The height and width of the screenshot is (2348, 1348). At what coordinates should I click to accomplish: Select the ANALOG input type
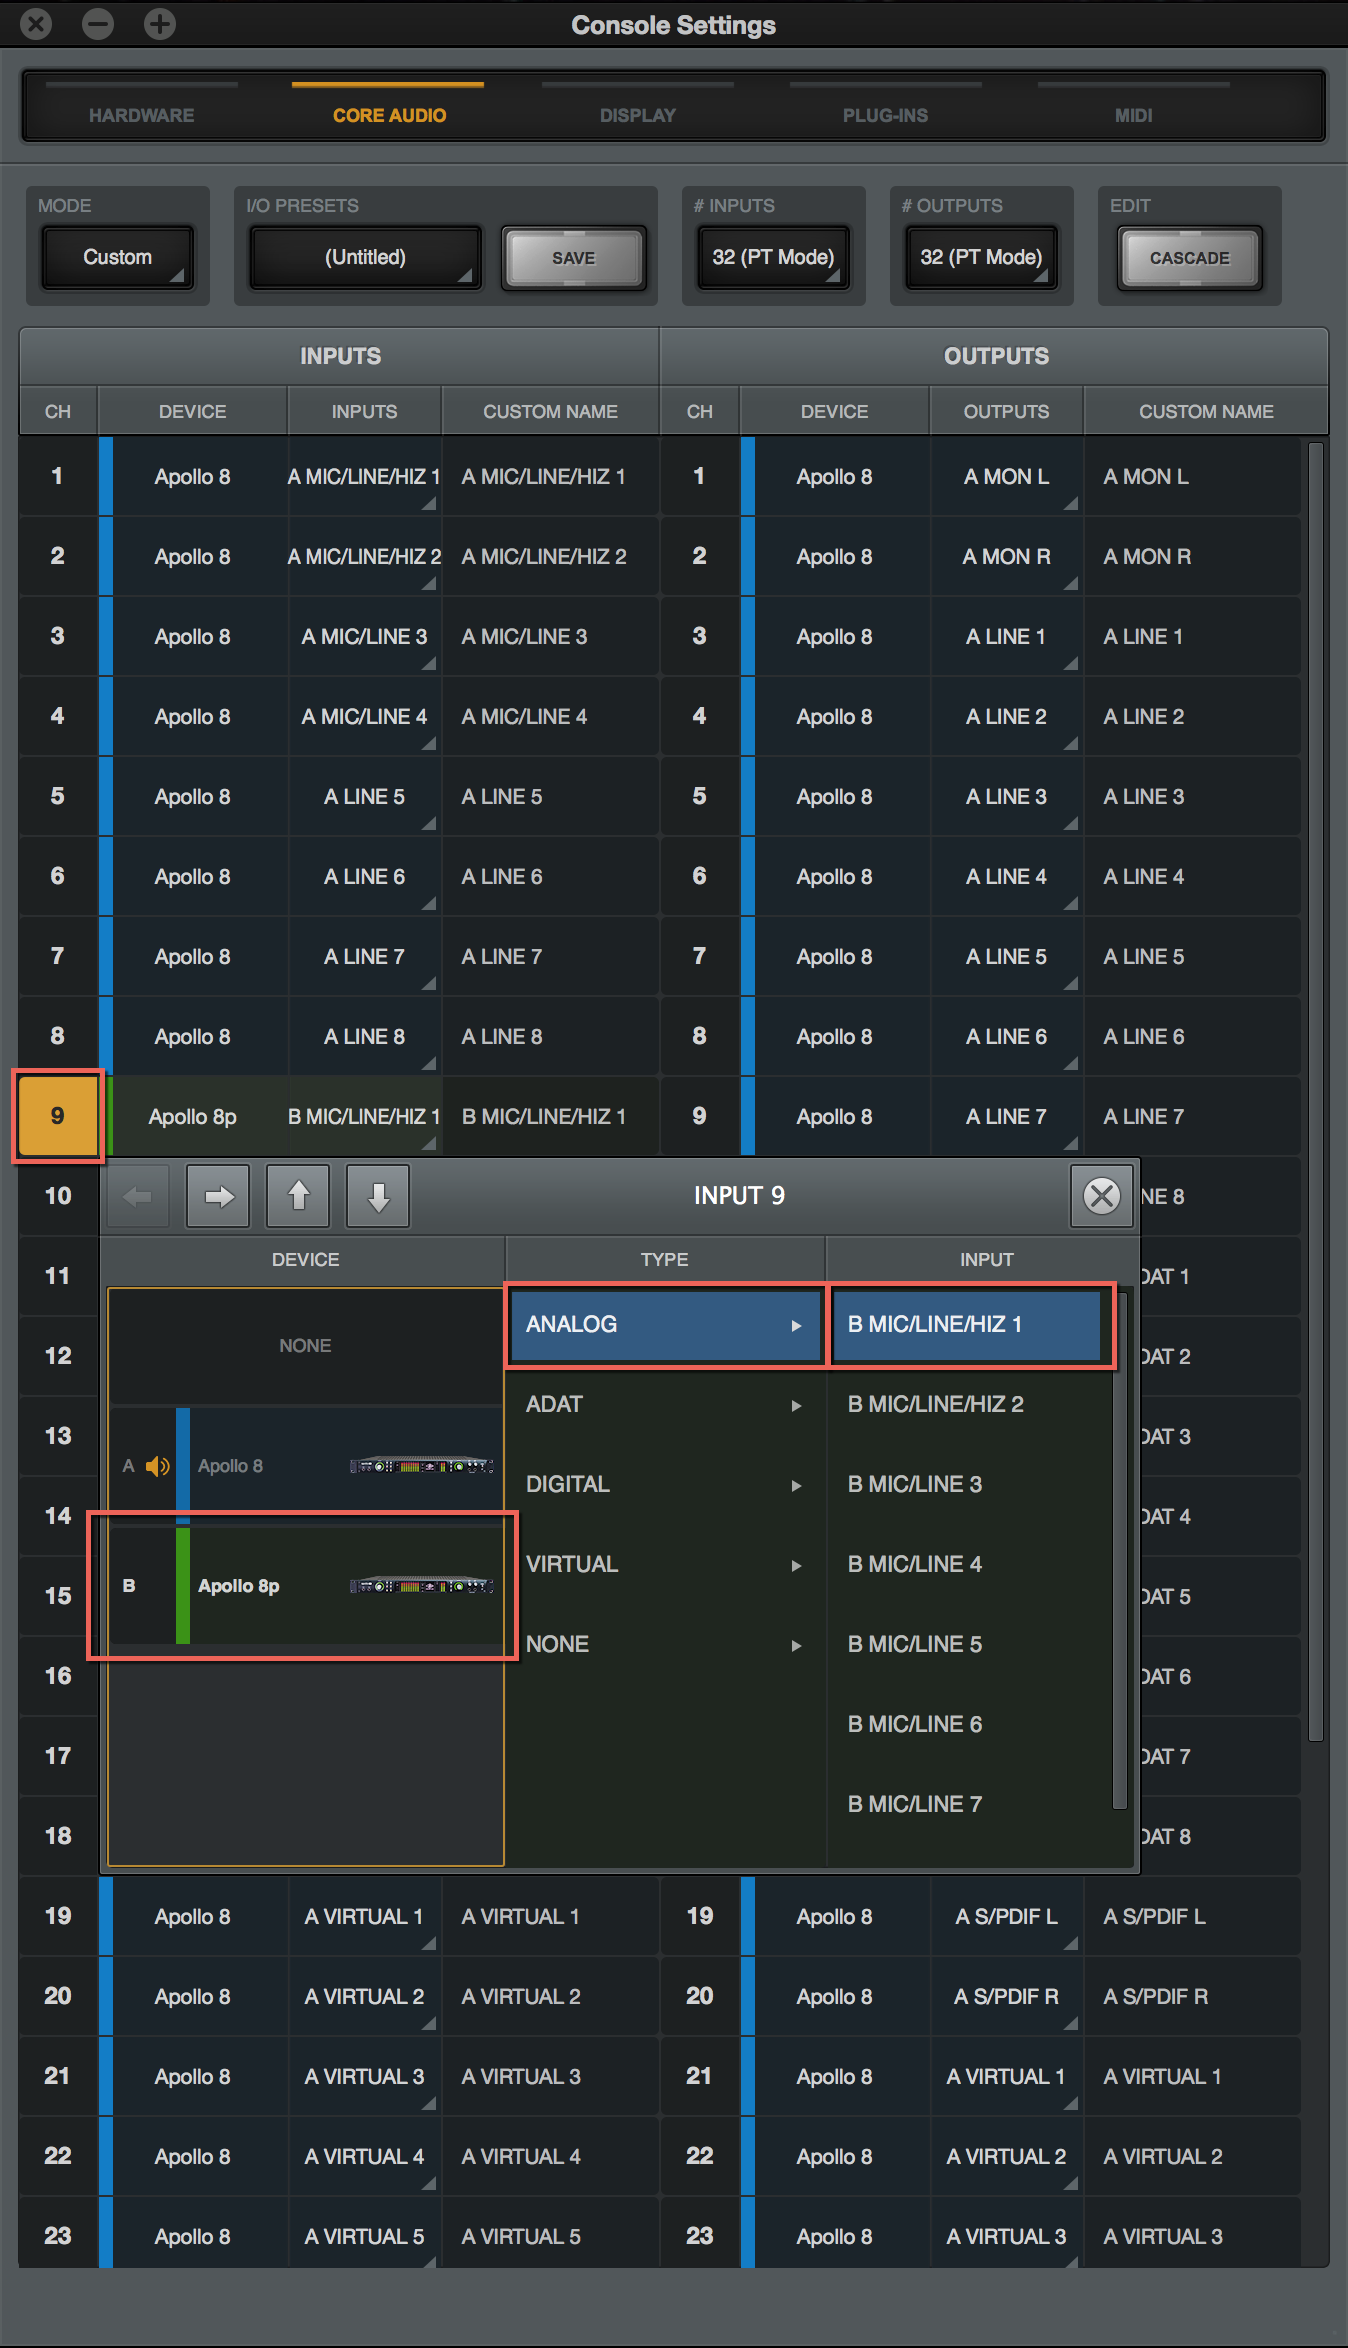click(665, 1325)
